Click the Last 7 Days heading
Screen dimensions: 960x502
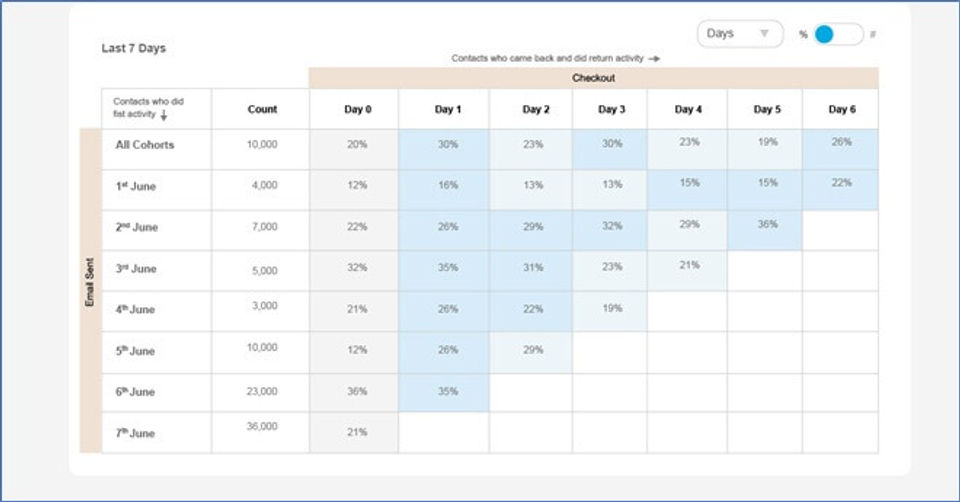tap(133, 48)
